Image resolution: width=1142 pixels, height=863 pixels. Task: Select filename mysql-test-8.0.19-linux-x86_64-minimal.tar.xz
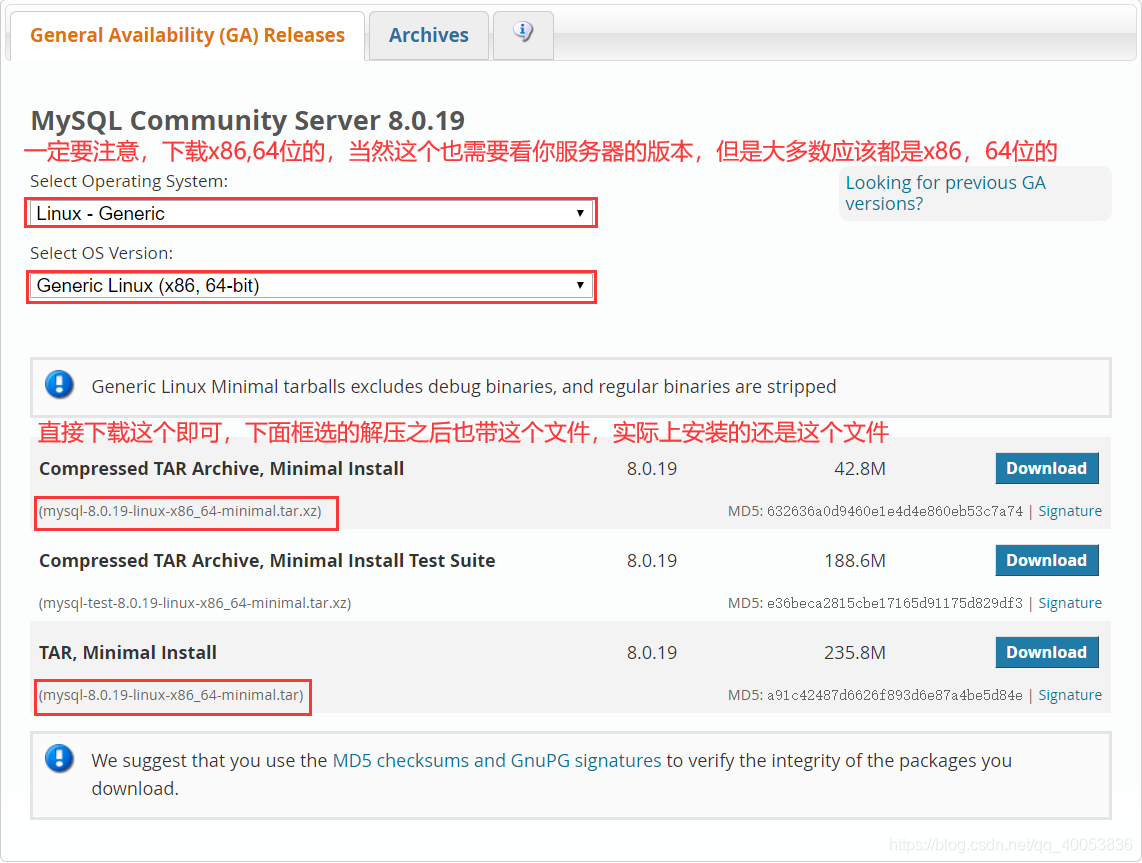[x=194, y=603]
